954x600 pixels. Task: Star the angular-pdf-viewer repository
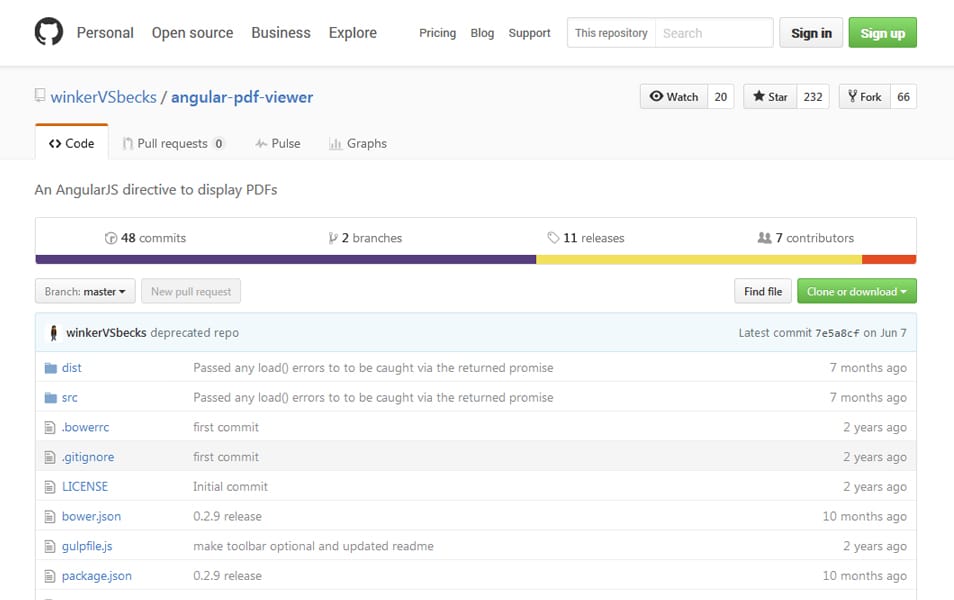770,97
